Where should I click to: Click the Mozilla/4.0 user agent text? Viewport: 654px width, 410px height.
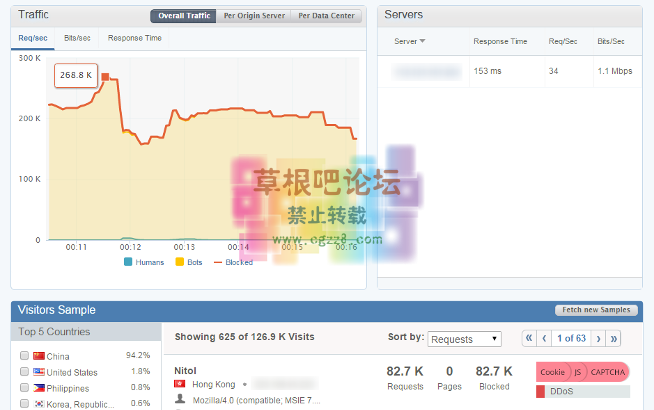tap(256, 400)
